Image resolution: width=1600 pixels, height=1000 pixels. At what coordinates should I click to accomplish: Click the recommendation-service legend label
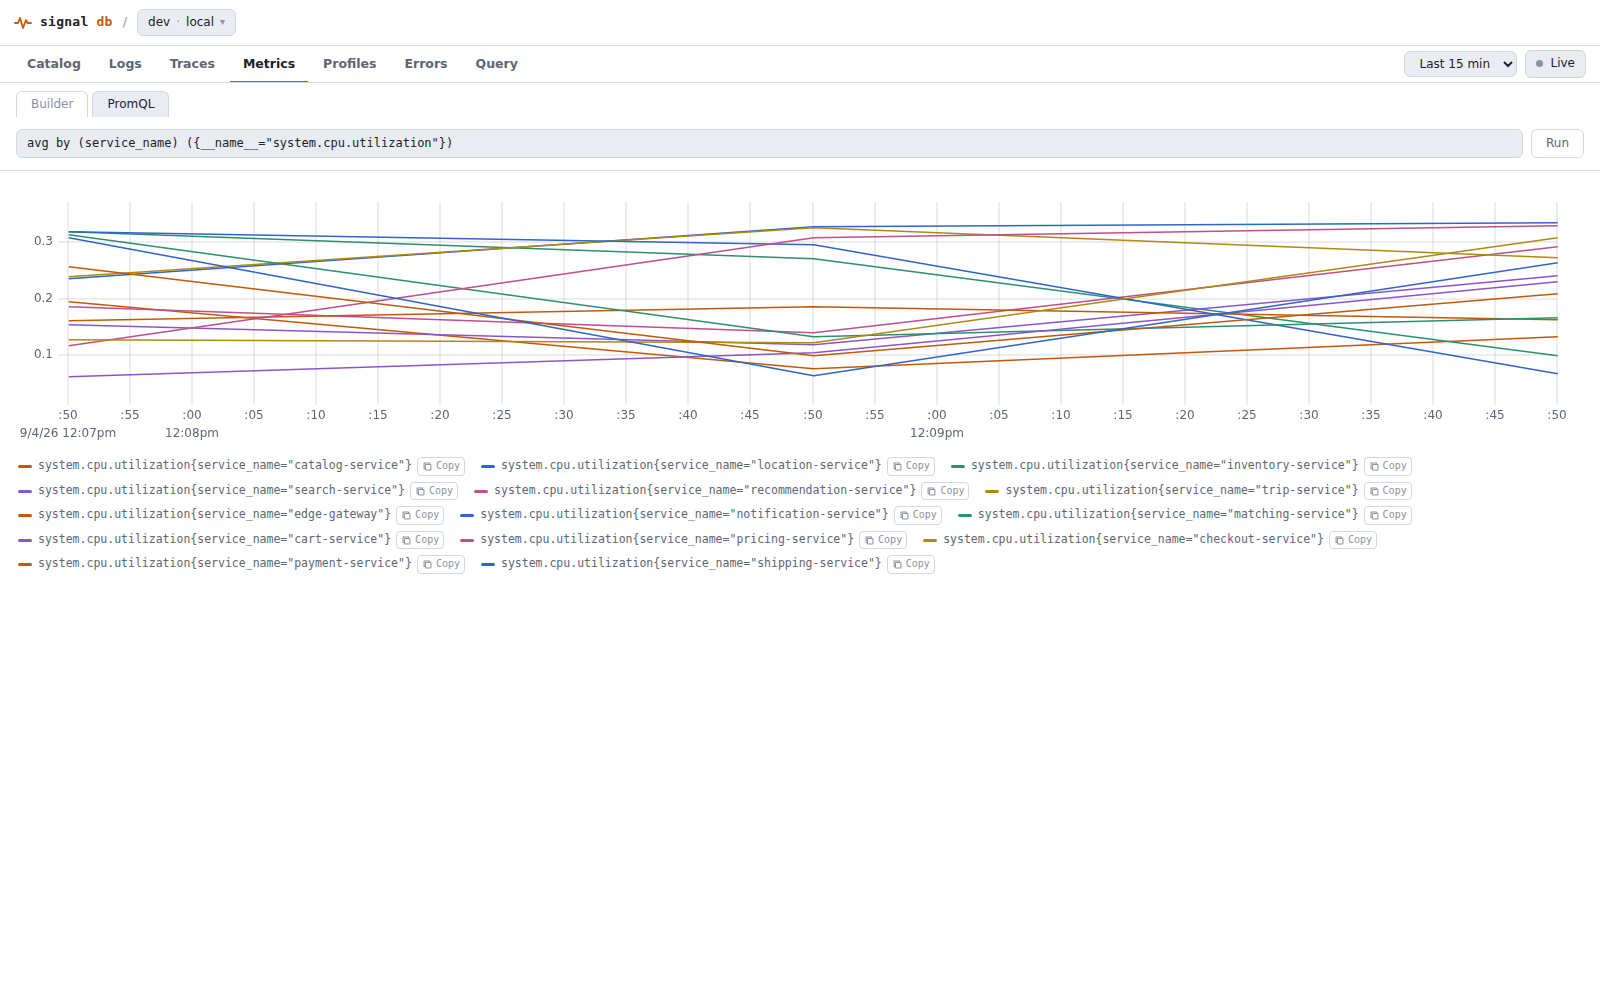(705, 490)
